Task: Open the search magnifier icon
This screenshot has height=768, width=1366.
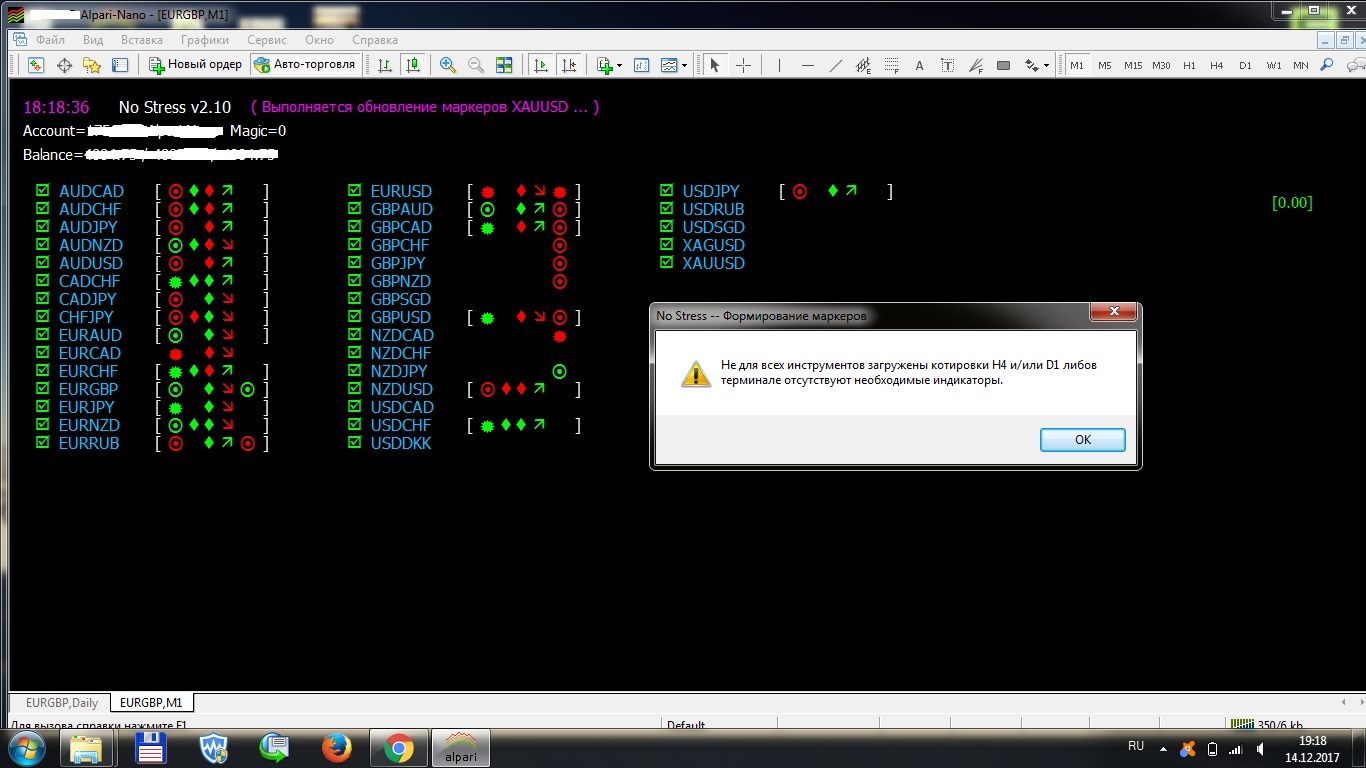Action: pos(1327,65)
